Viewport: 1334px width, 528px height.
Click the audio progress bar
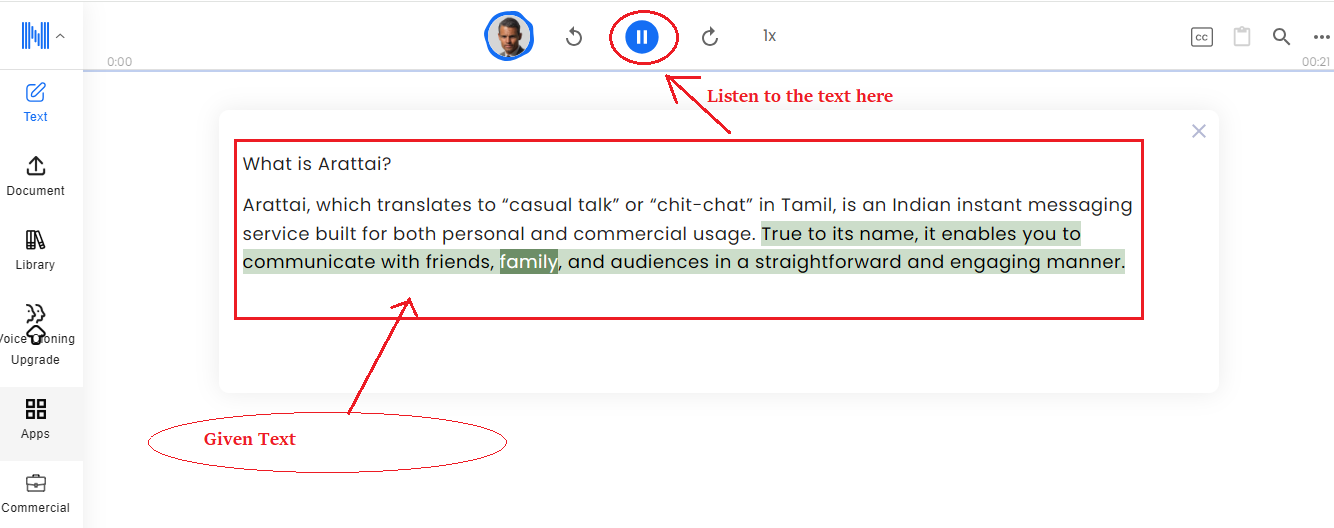click(x=708, y=70)
